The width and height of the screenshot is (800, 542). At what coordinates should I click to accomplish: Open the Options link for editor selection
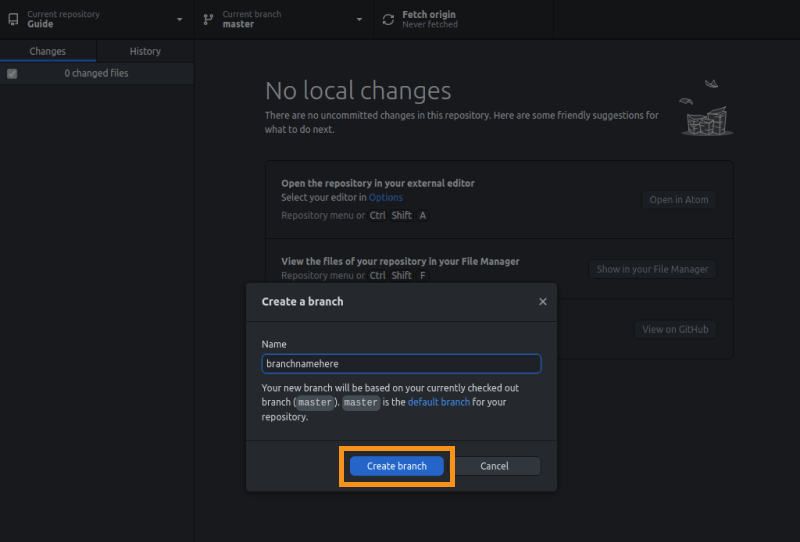[386, 198]
